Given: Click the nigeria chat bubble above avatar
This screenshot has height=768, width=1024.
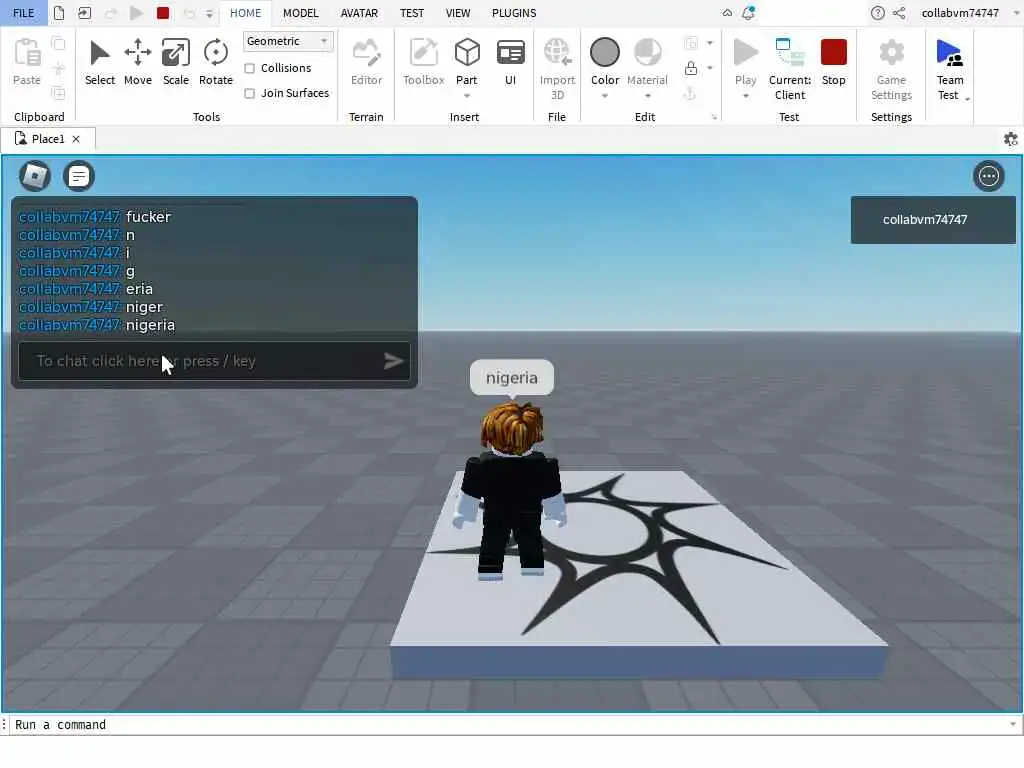Looking at the screenshot, I should pos(512,377).
